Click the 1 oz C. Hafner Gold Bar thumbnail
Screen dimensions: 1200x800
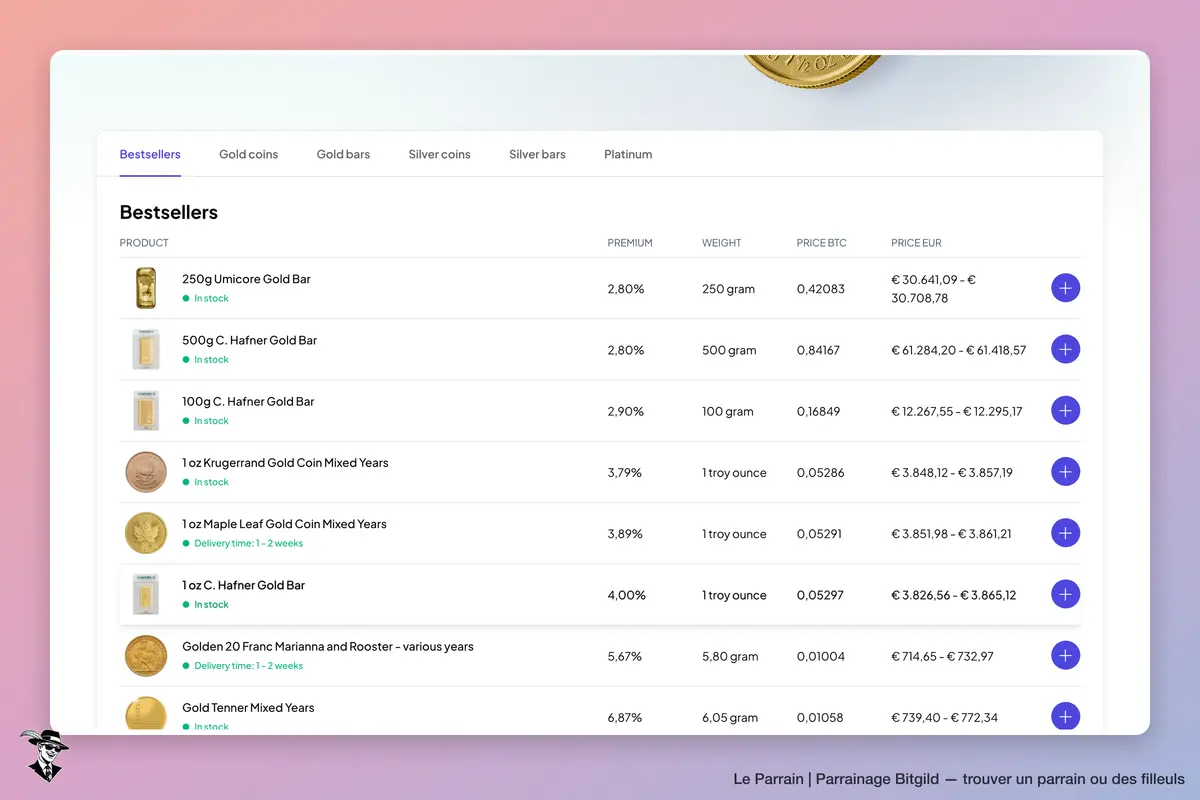[146, 594]
